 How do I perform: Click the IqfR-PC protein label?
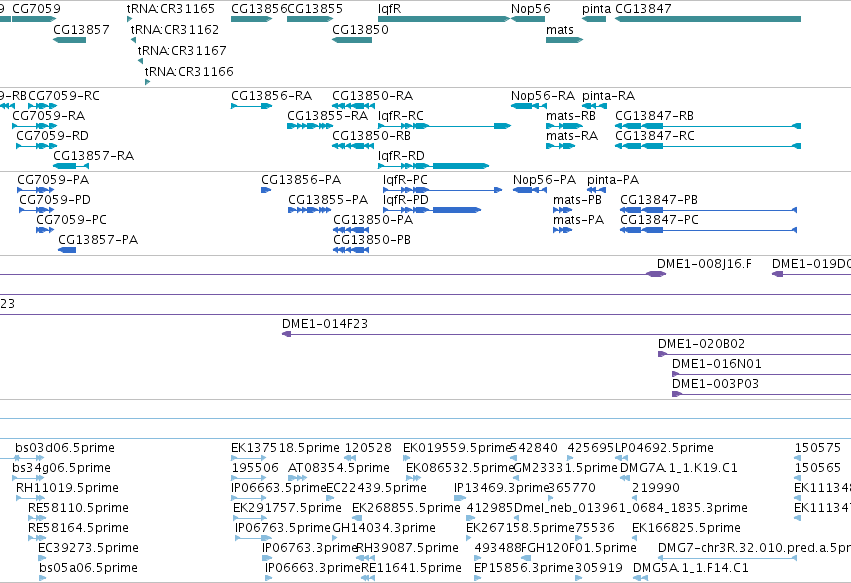(405, 180)
